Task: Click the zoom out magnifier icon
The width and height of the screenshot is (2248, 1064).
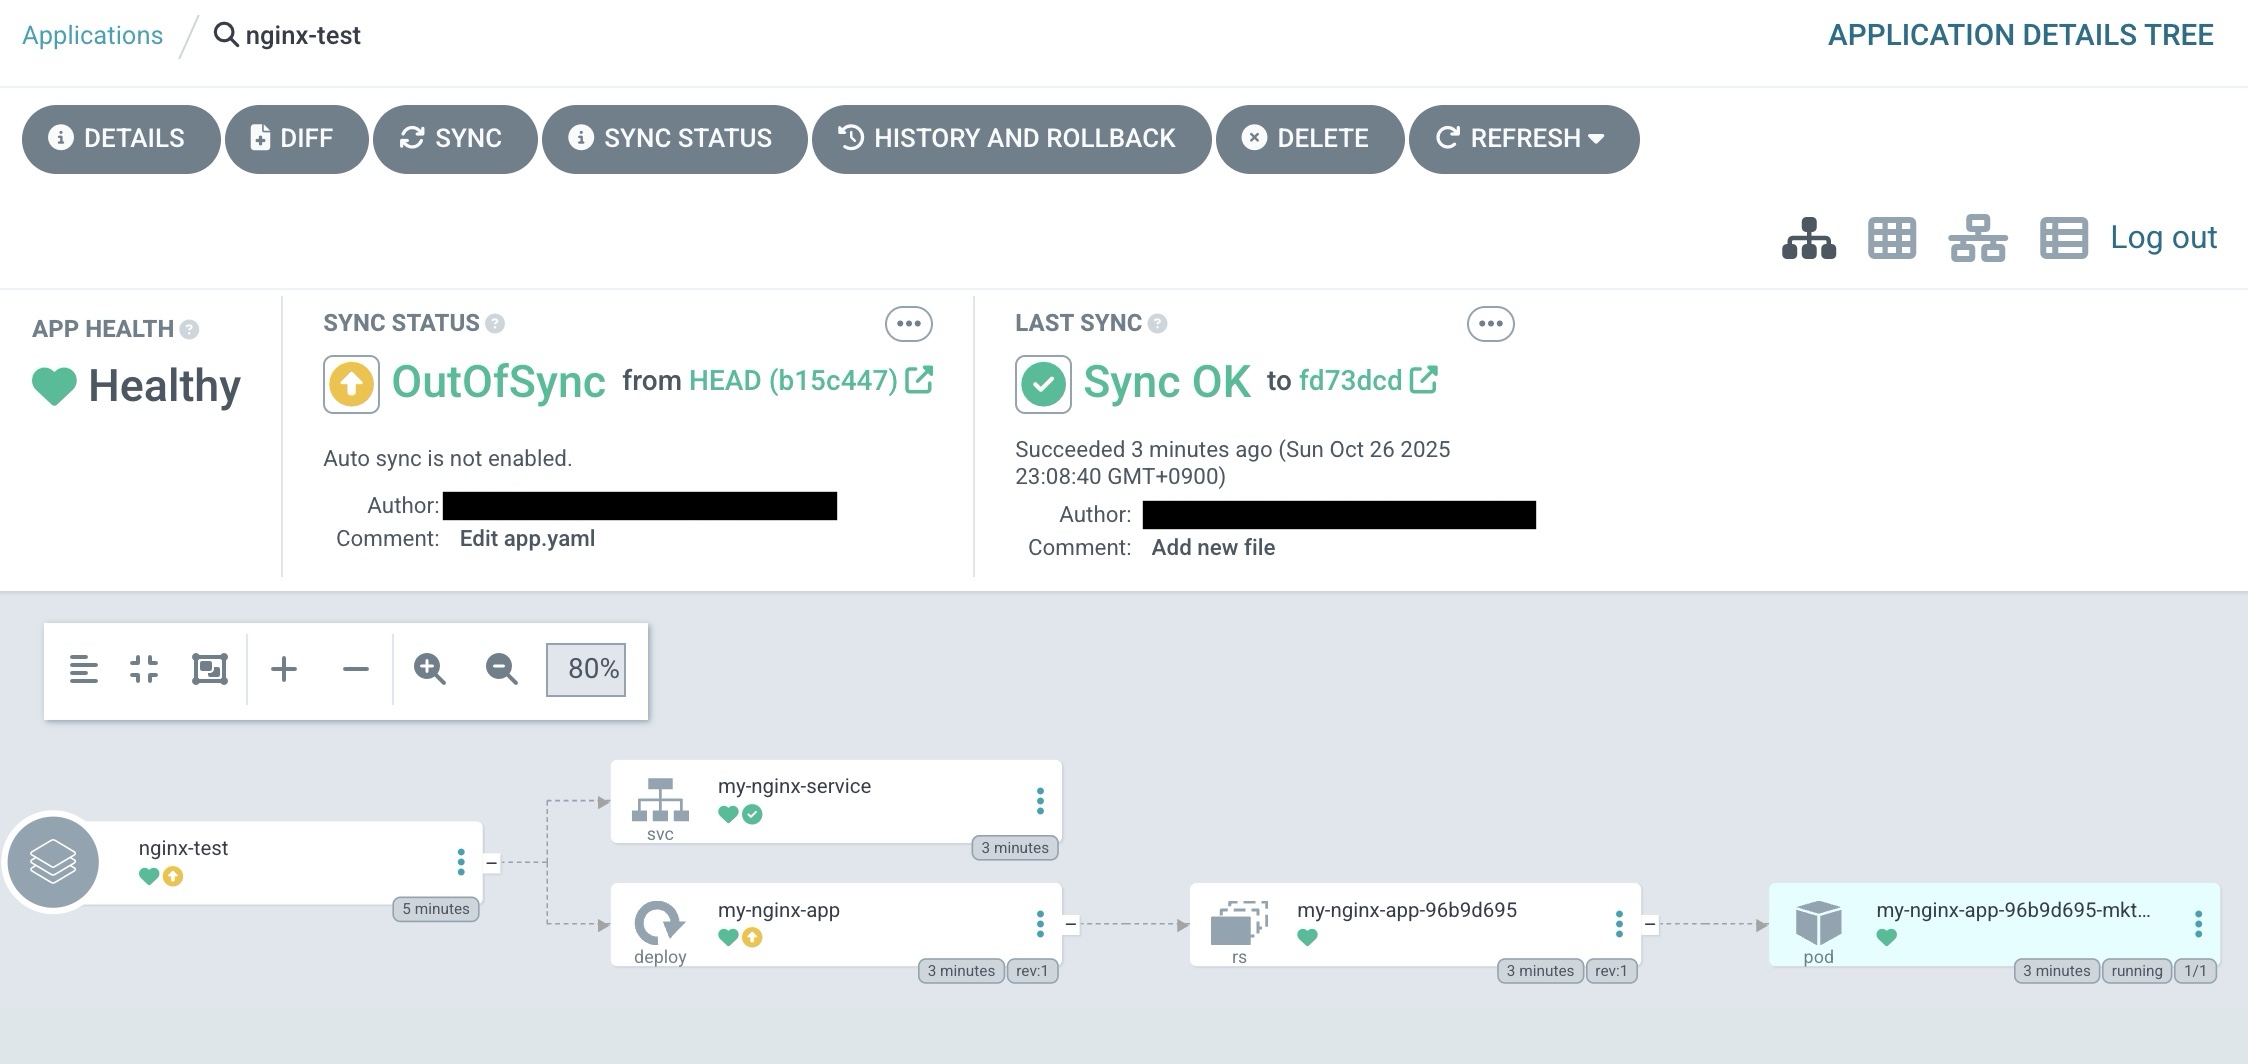Action: [x=501, y=669]
